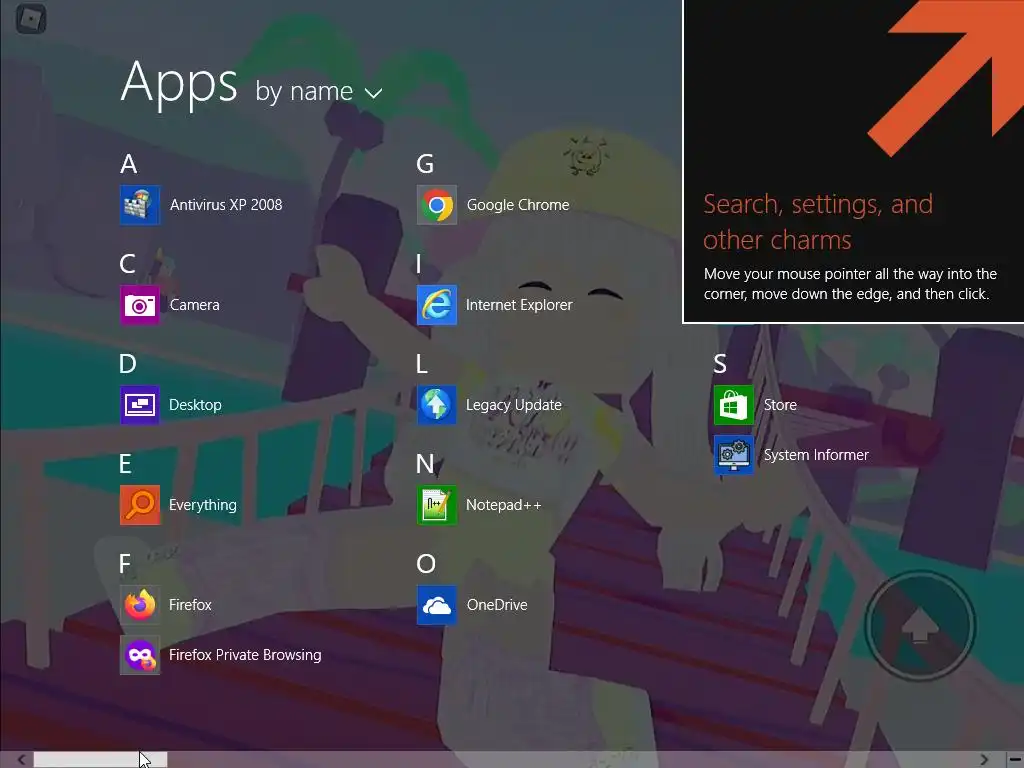Open Firefox Private Browsing icon
This screenshot has width=1024, height=768.
point(140,654)
